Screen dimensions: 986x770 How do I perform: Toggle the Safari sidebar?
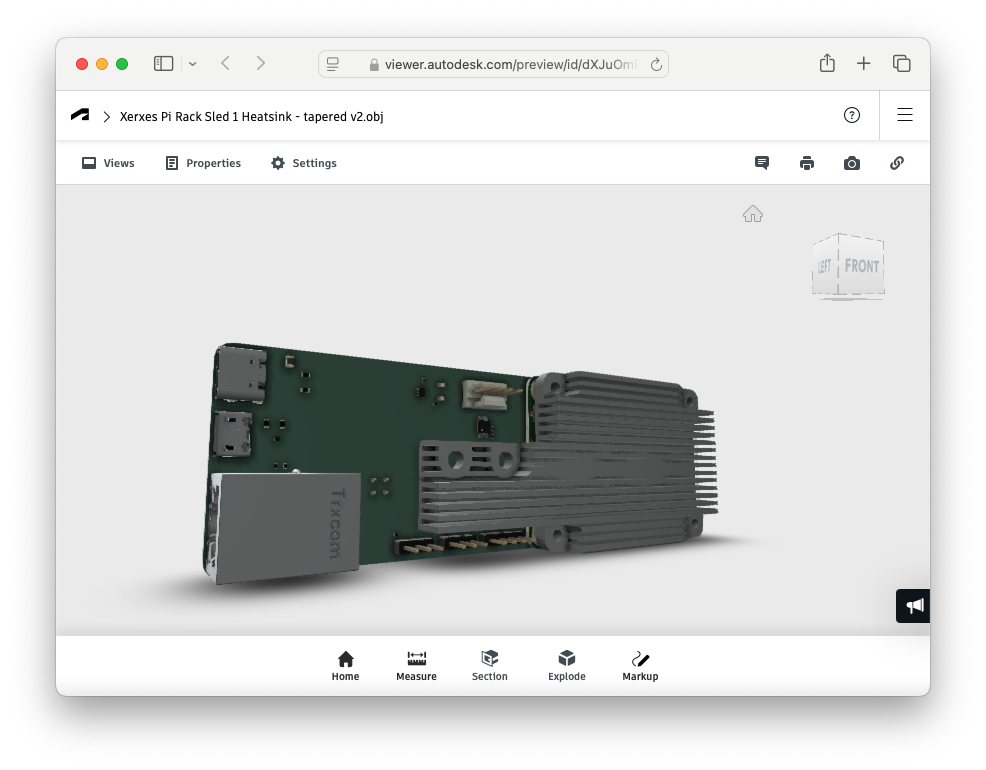click(163, 64)
